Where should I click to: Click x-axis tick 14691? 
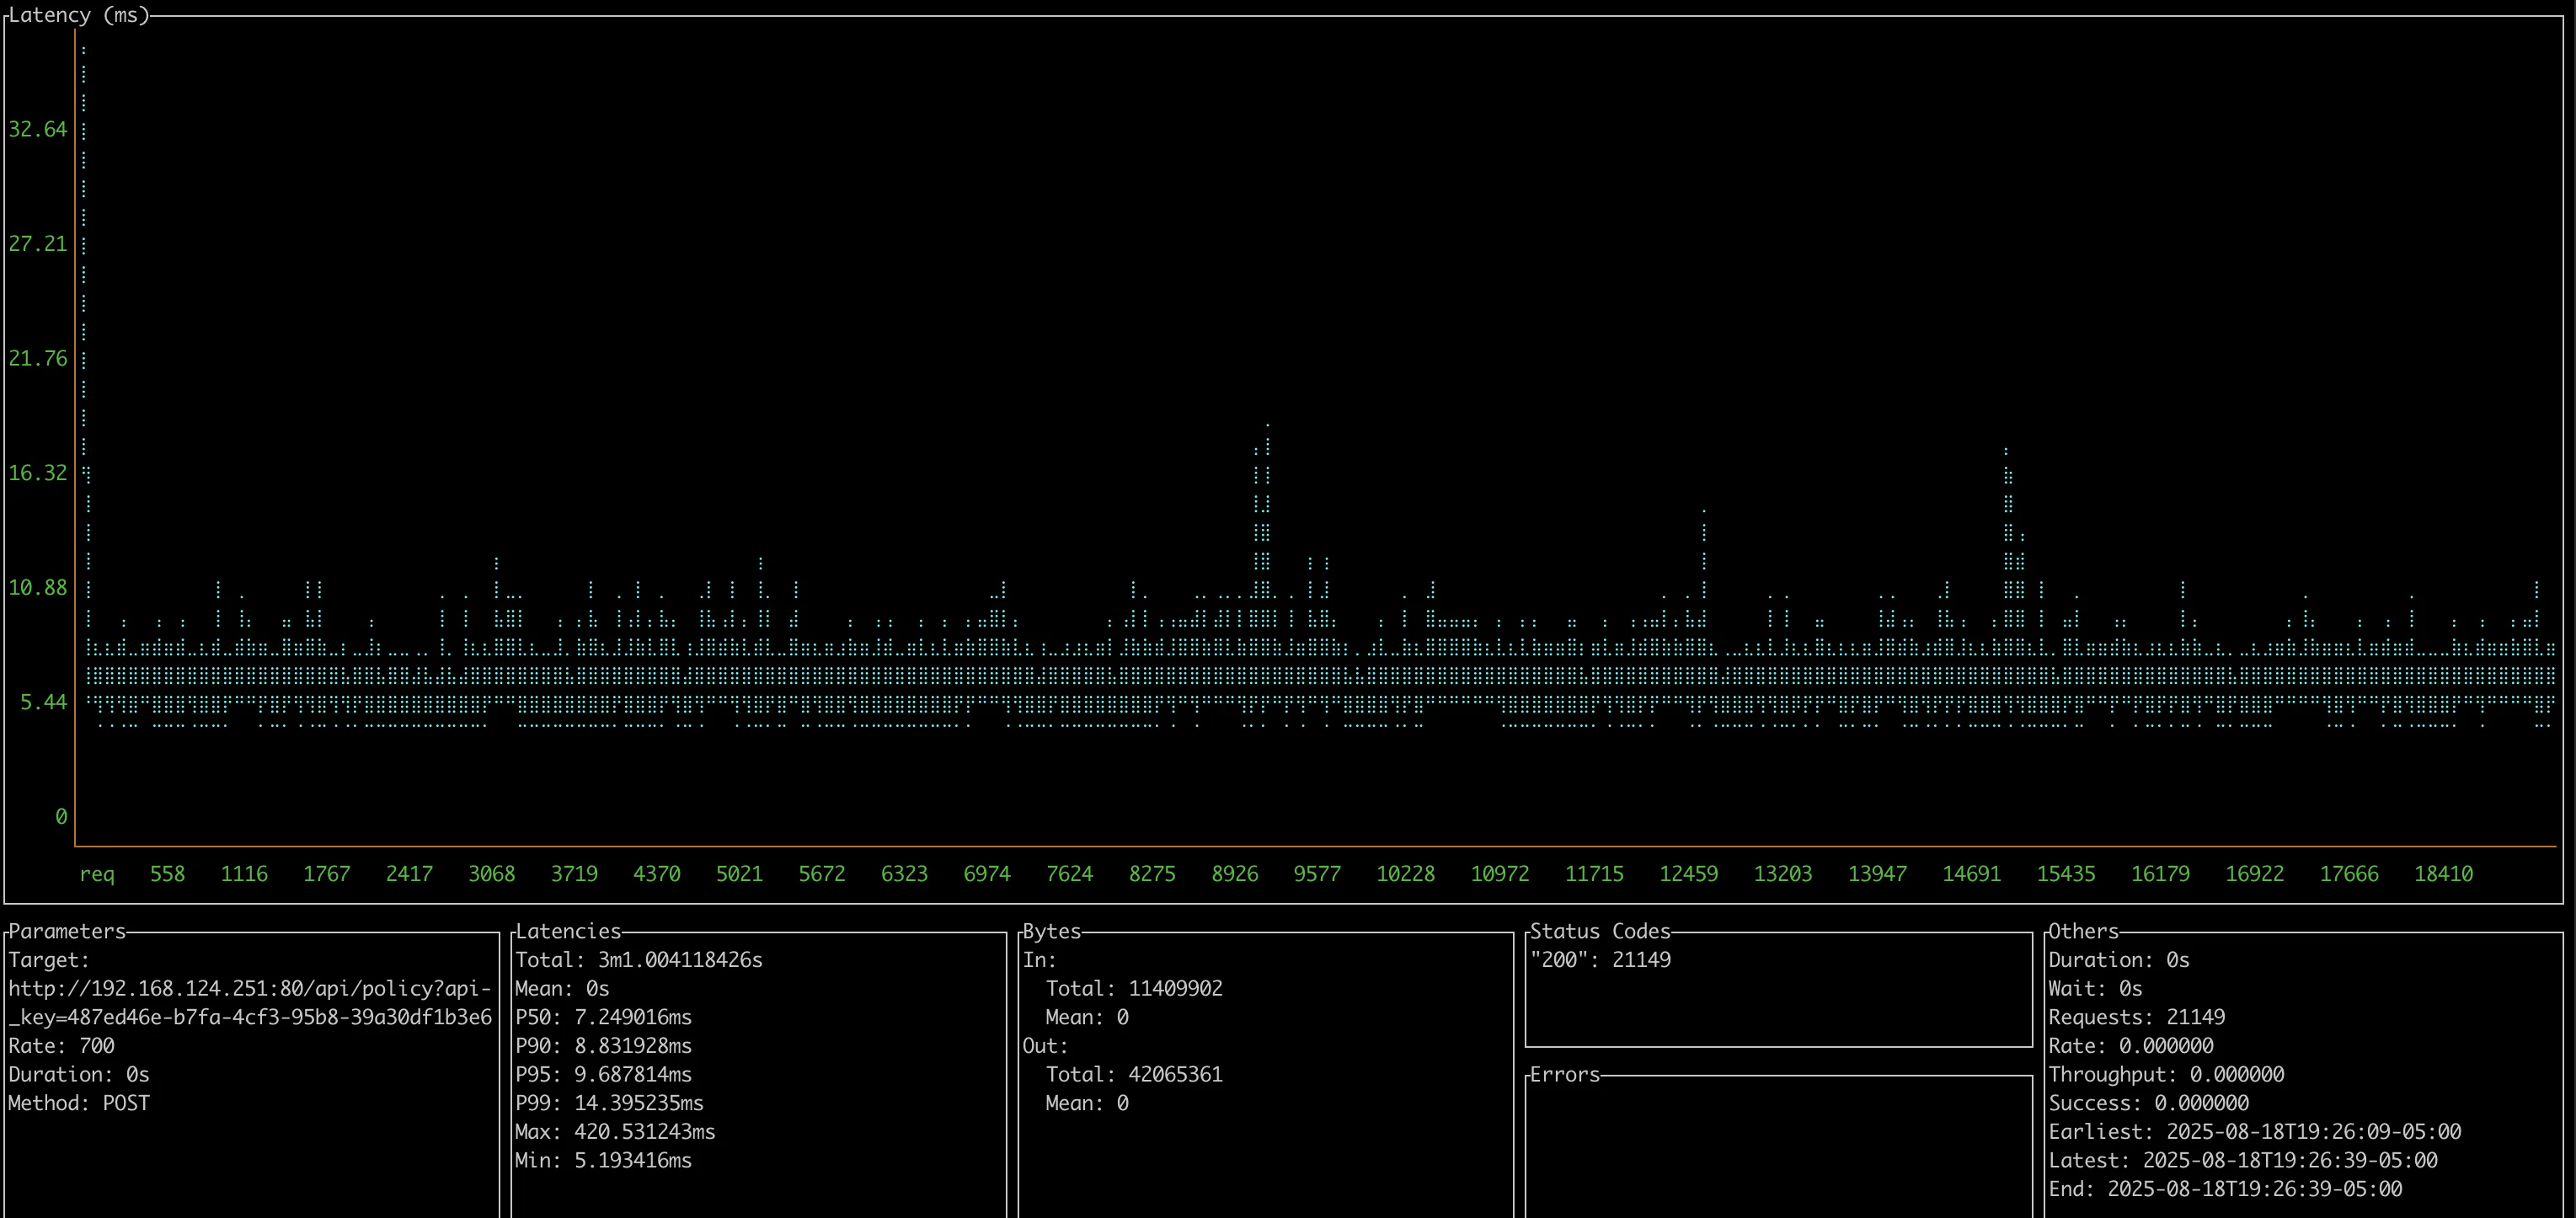click(1972, 874)
